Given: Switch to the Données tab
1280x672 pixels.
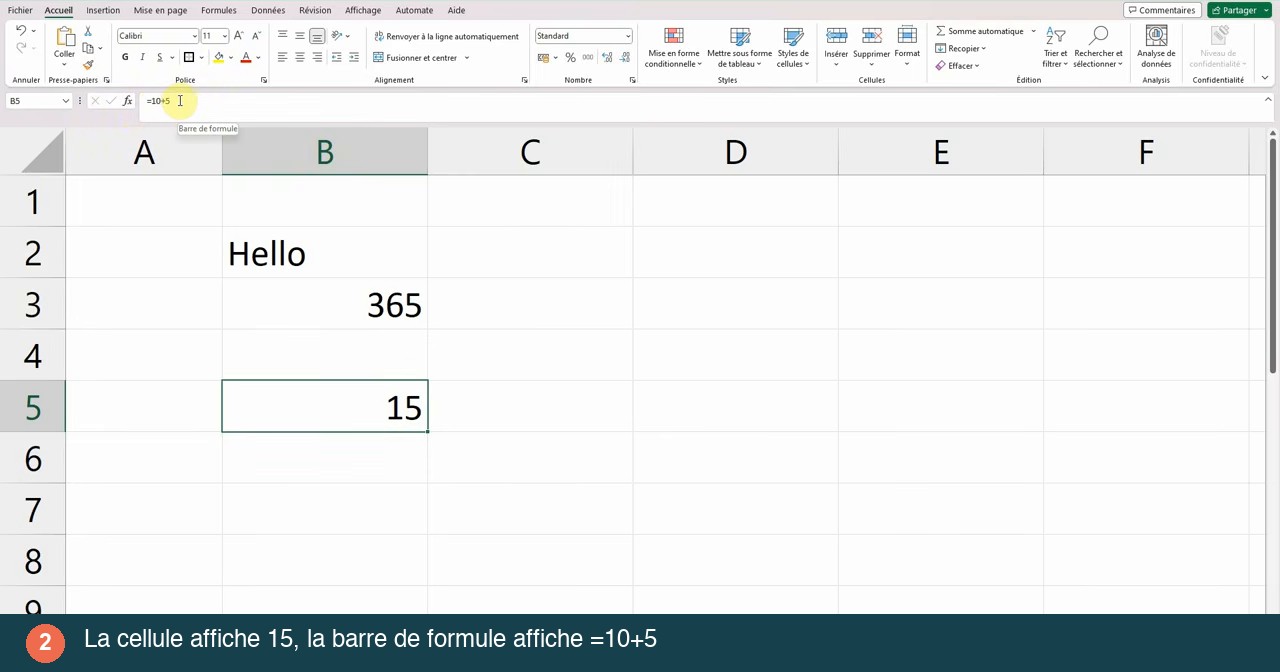Looking at the screenshot, I should pyautogui.click(x=268, y=10).
